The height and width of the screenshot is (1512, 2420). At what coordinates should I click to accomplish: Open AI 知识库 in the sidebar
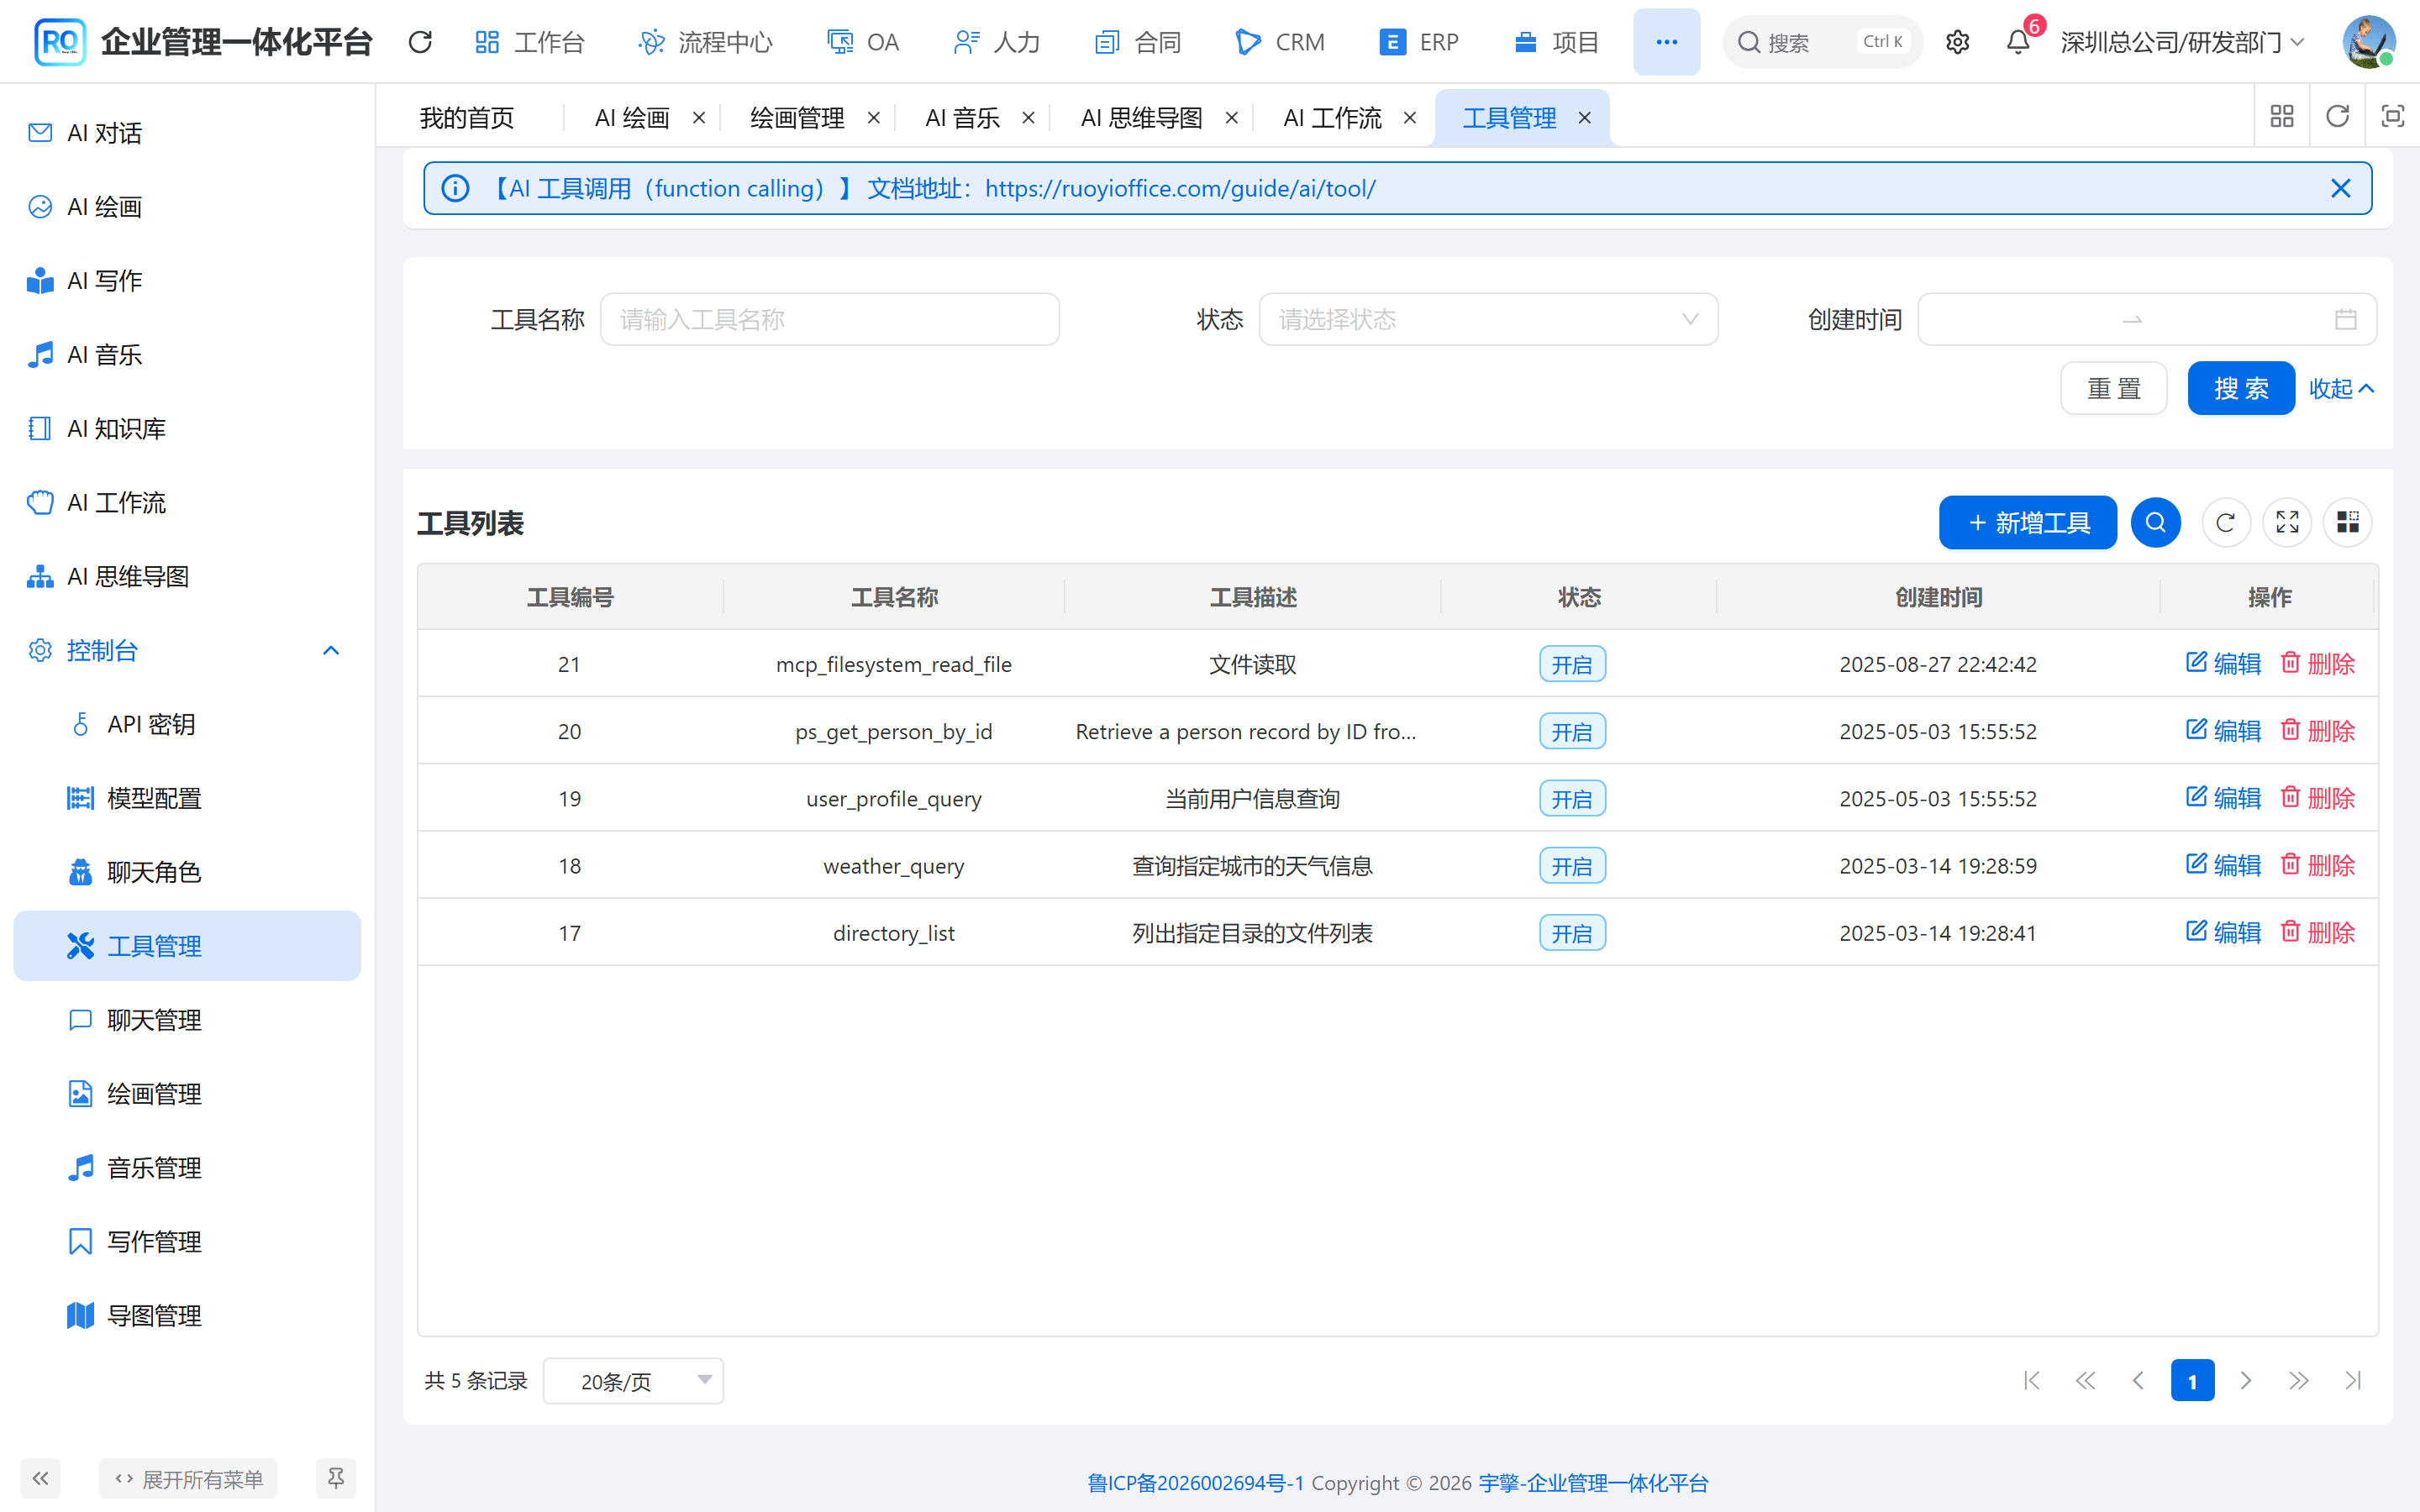tap(187, 428)
